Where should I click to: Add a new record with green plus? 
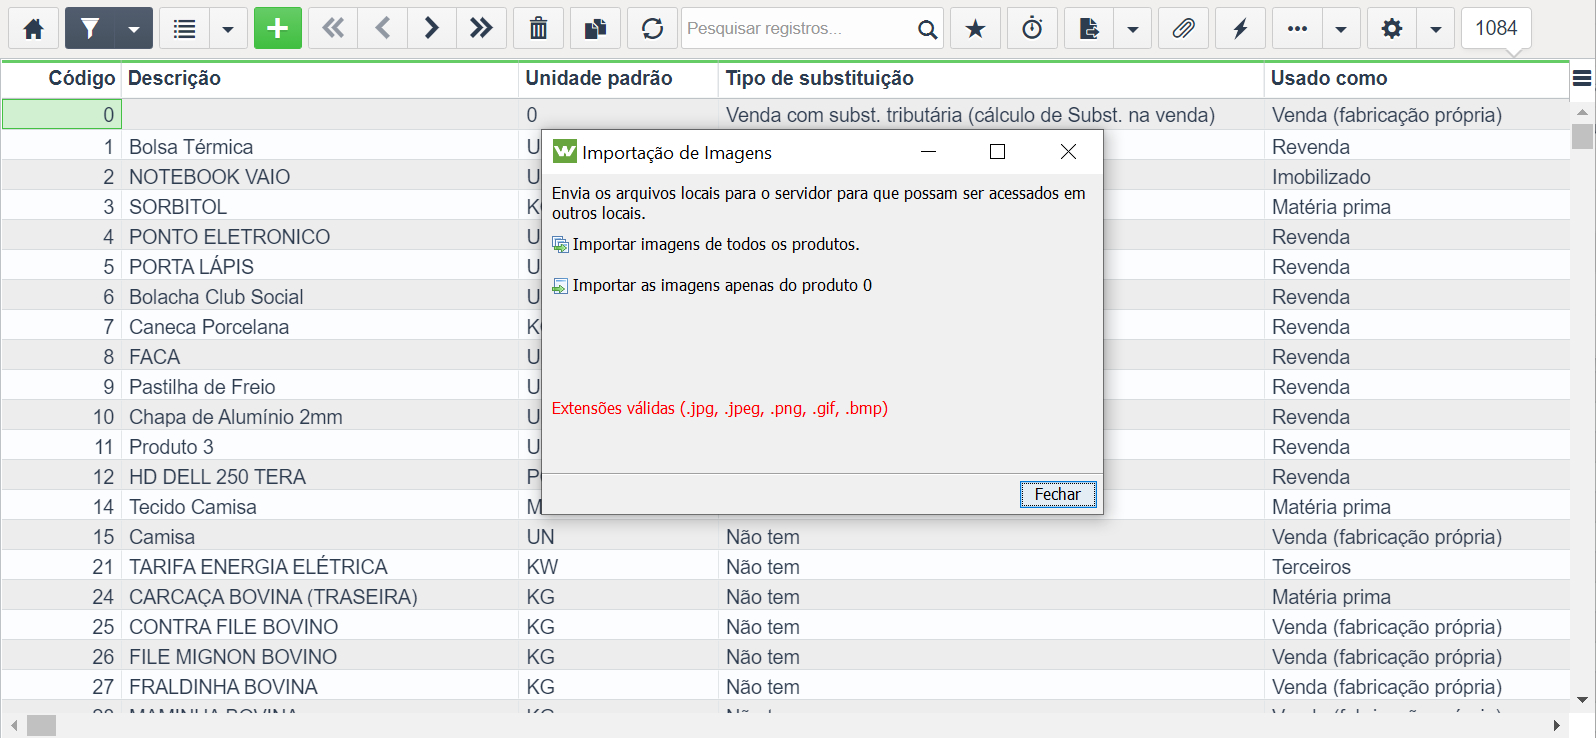coord(278,28)
